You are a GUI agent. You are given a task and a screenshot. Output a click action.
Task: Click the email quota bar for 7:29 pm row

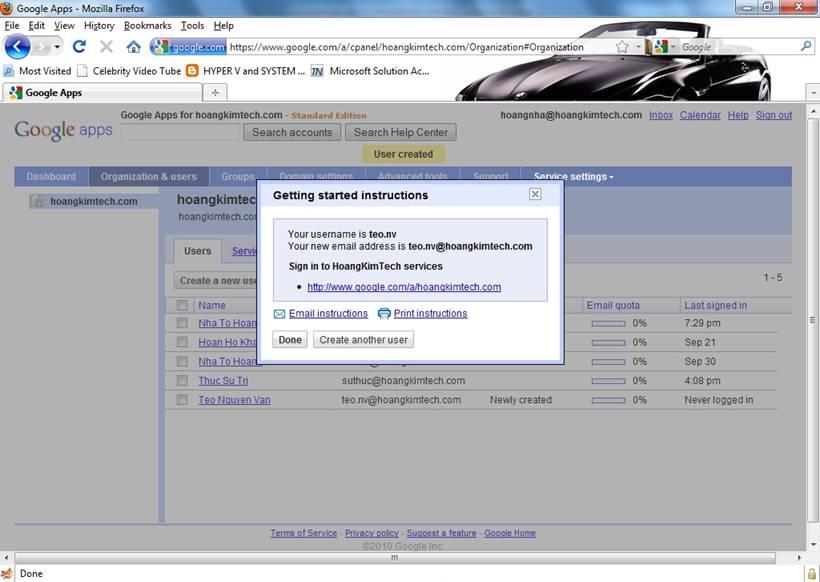[x=608, y=324]
